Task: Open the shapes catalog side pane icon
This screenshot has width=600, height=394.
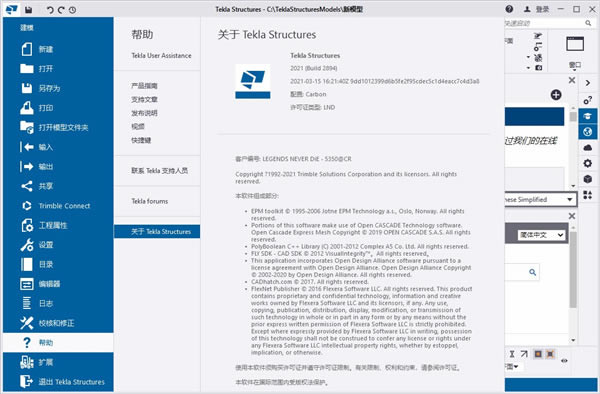Action: coord(588,195)
